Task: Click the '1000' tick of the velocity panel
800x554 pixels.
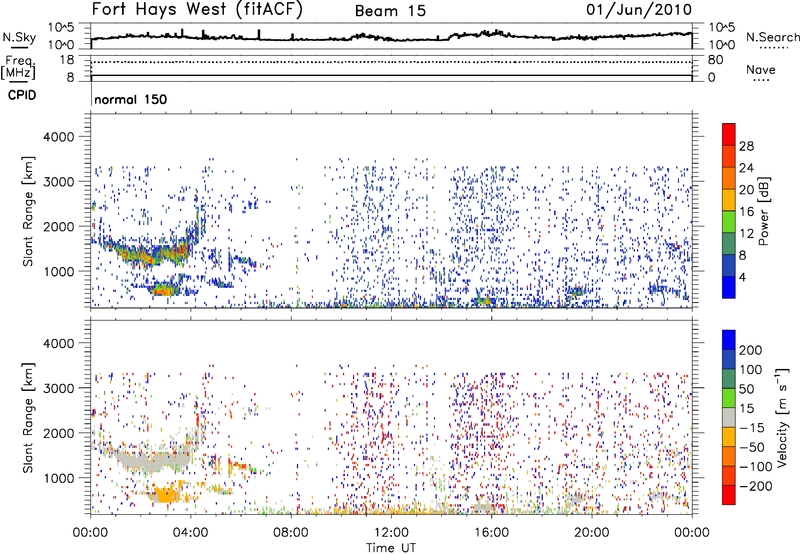Action: pyautogui.click(x=59, y=478)
